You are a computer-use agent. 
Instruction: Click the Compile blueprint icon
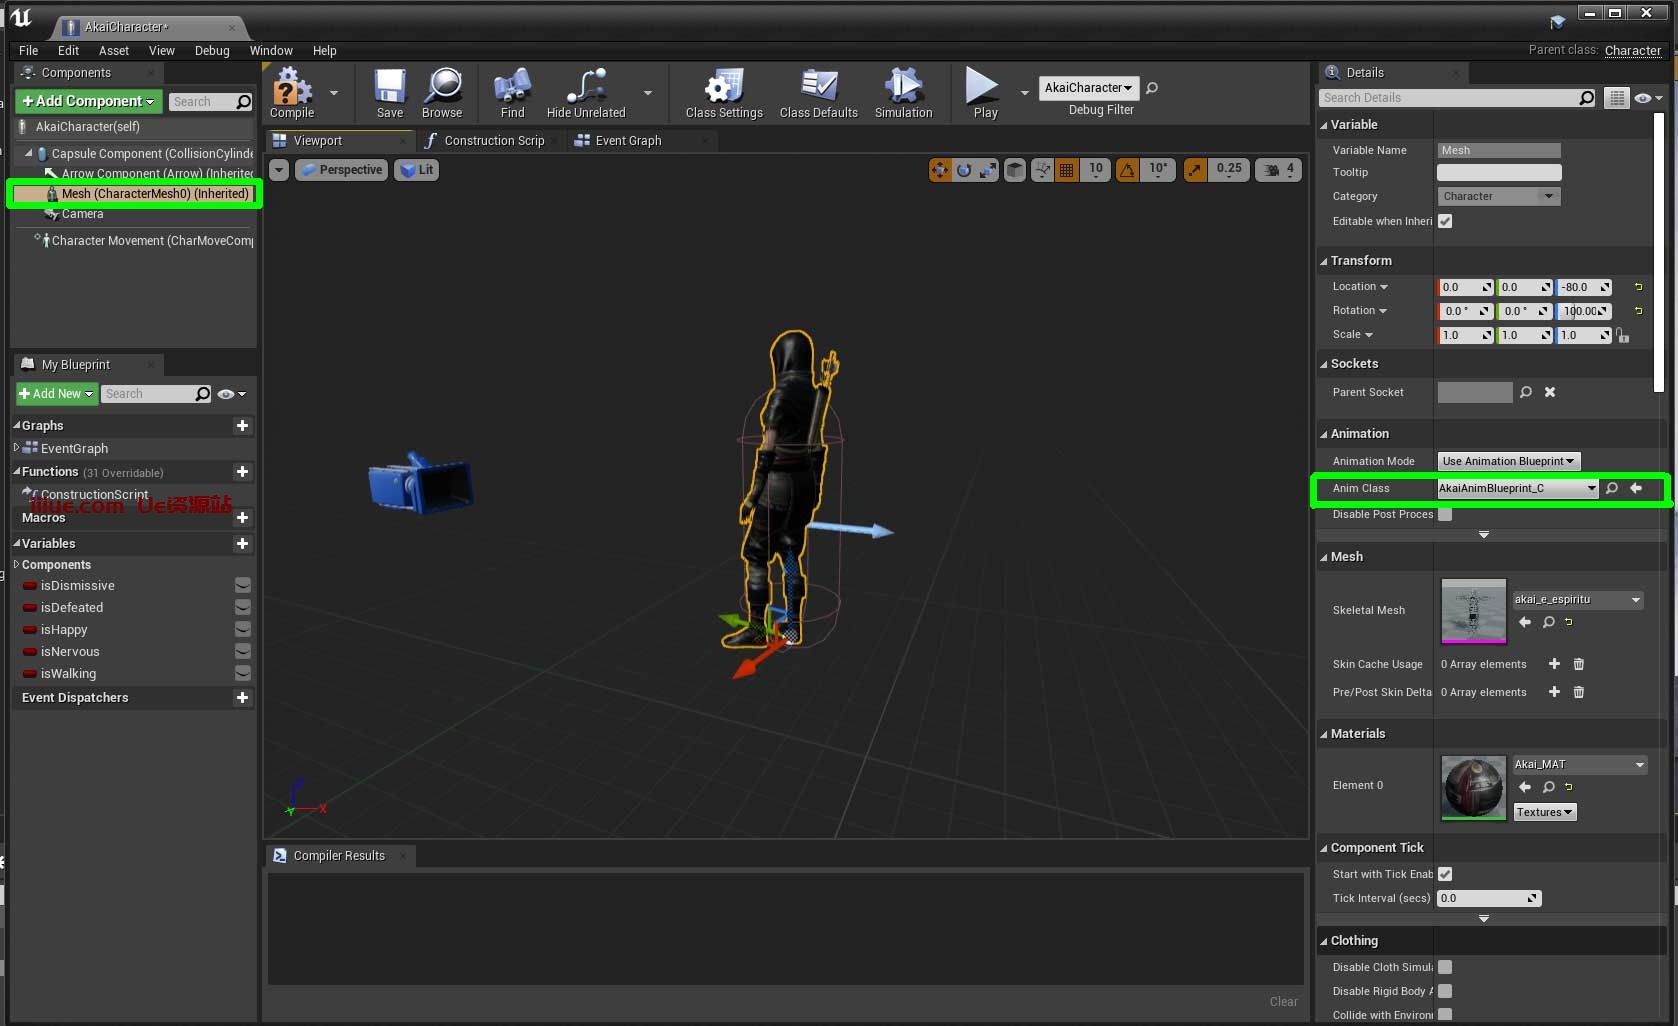pos(291,88)
